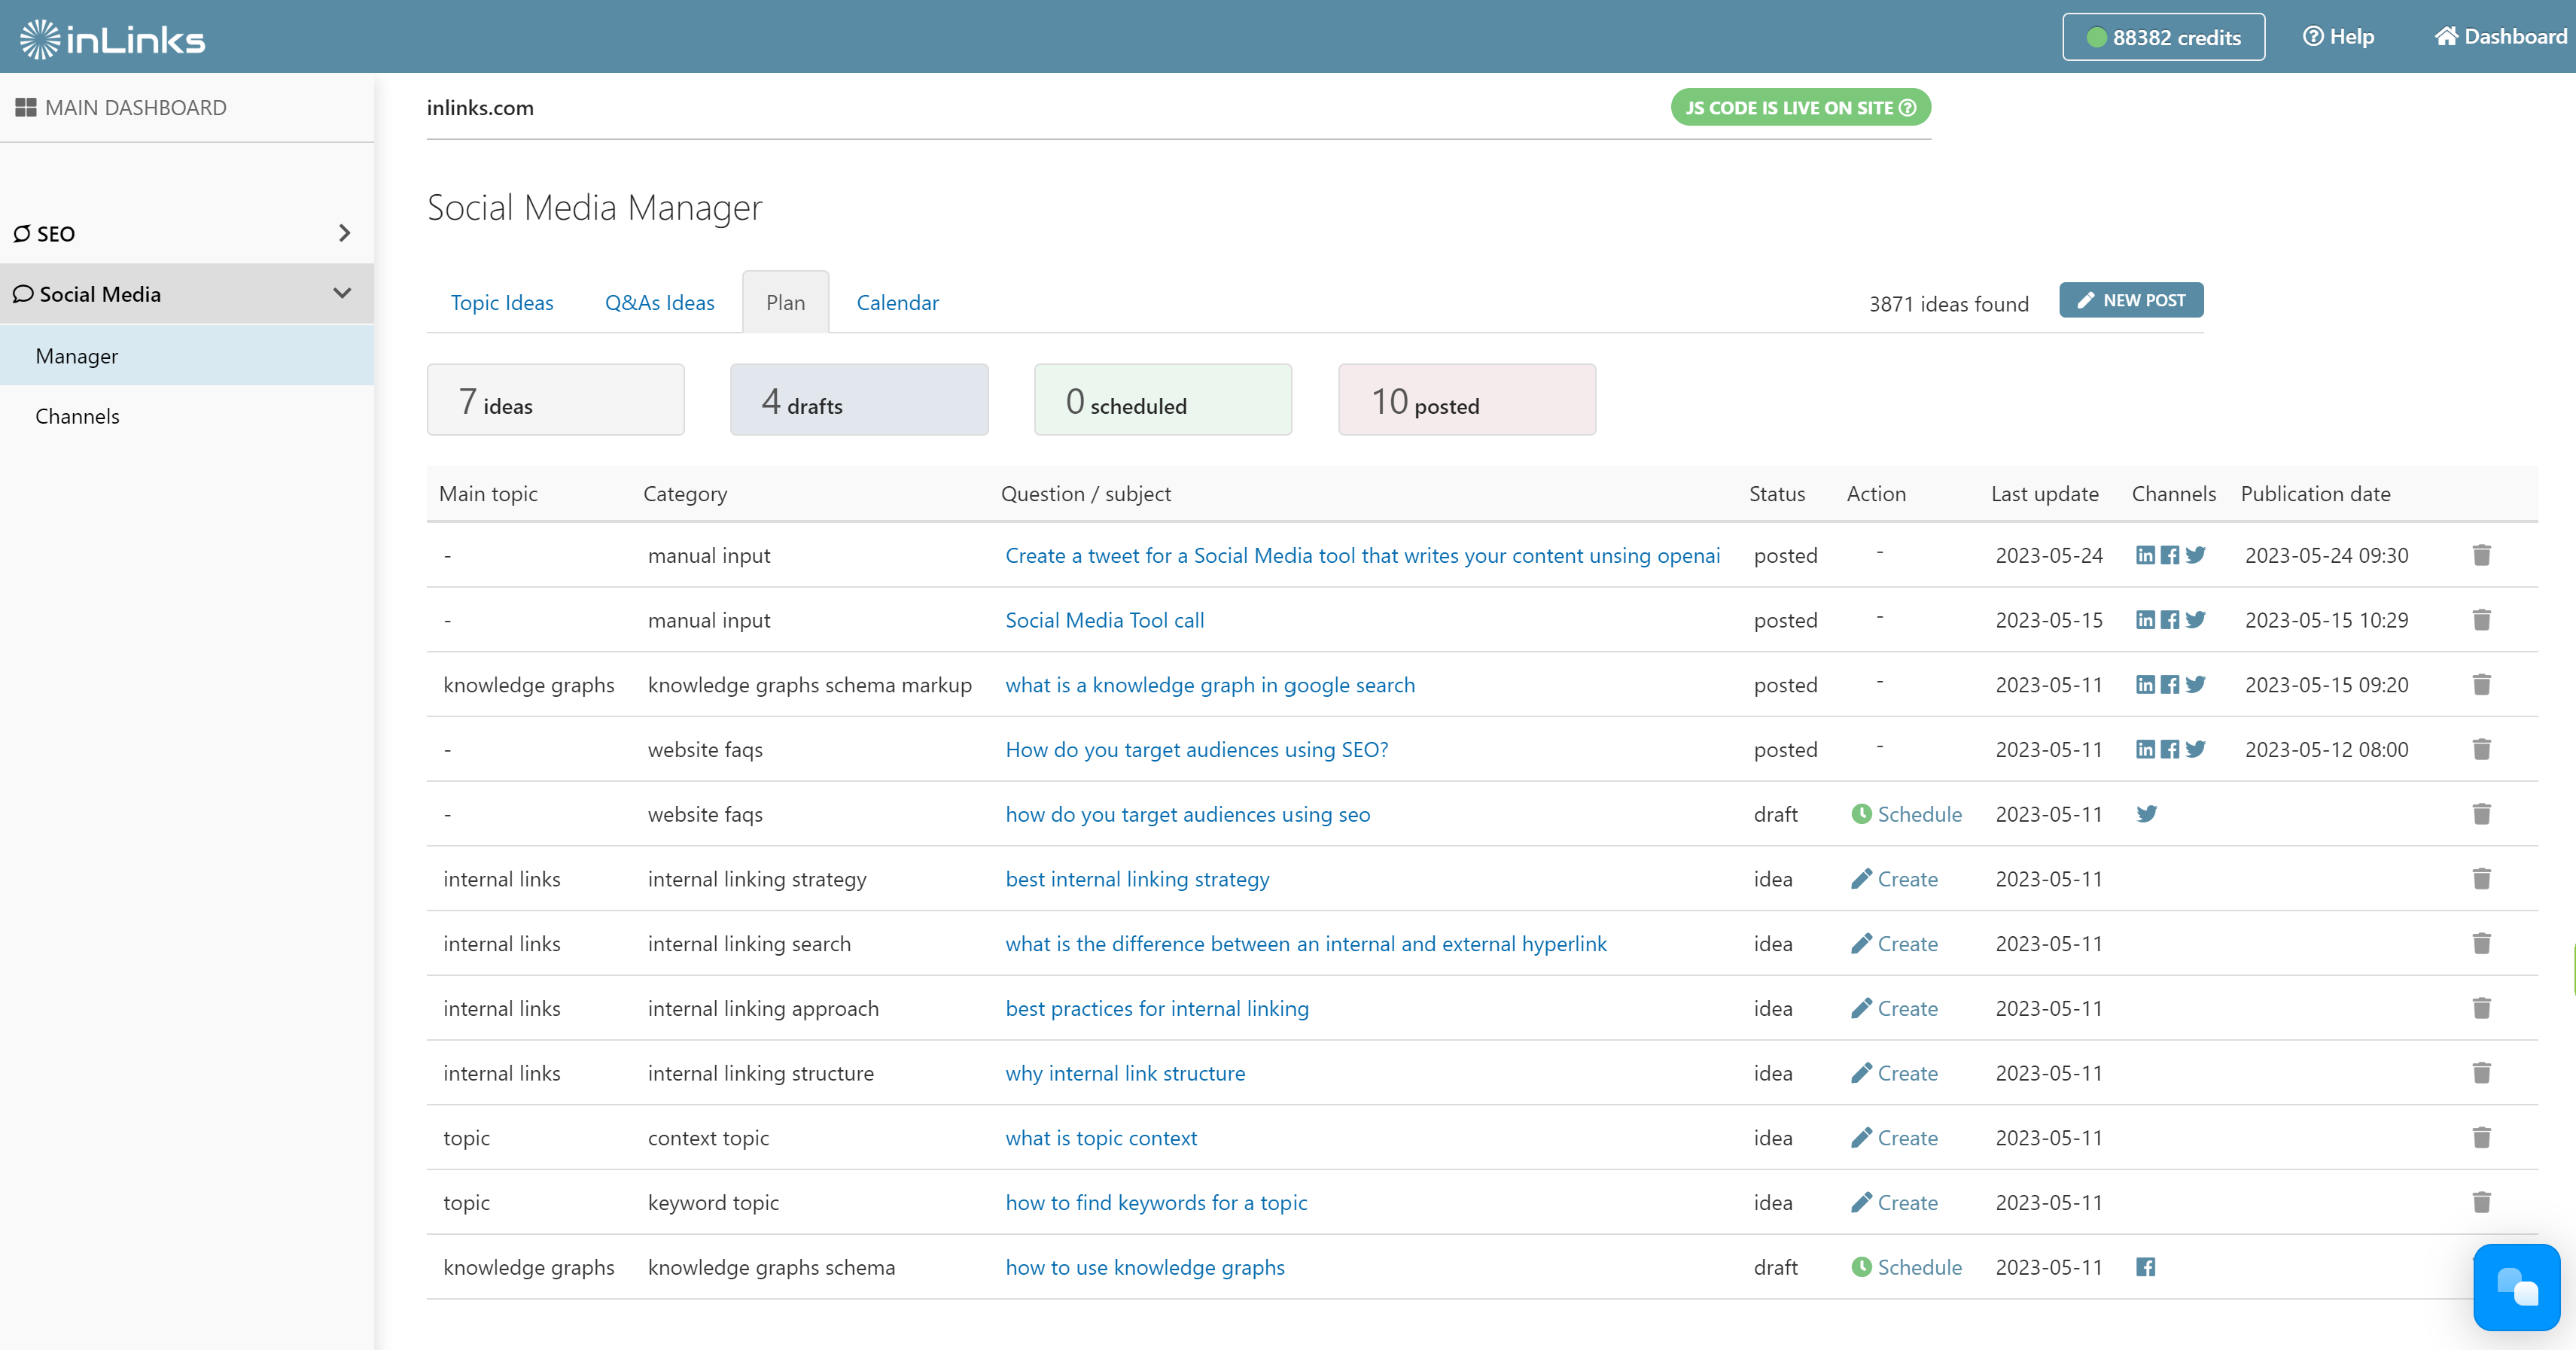2576x1350 pixels.
Task: Click the LinkedIn icon in the 'Social Media Tool call' row
Action: (2145, 620)
